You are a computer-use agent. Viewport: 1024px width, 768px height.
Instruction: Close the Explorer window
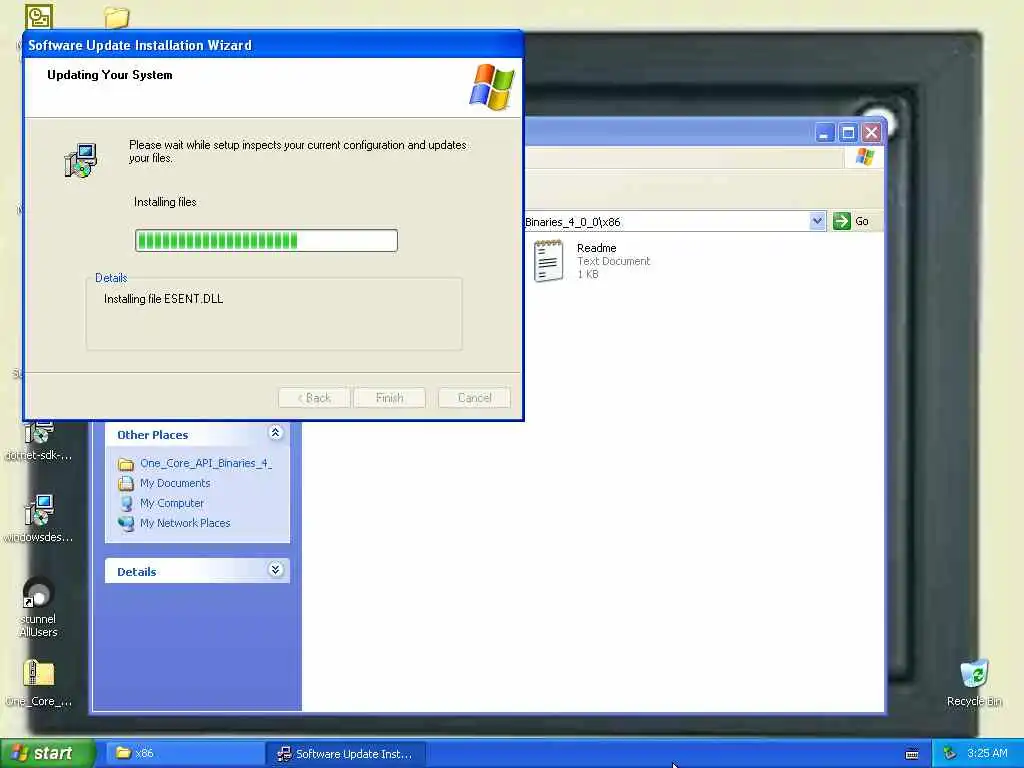coord(872,133)
